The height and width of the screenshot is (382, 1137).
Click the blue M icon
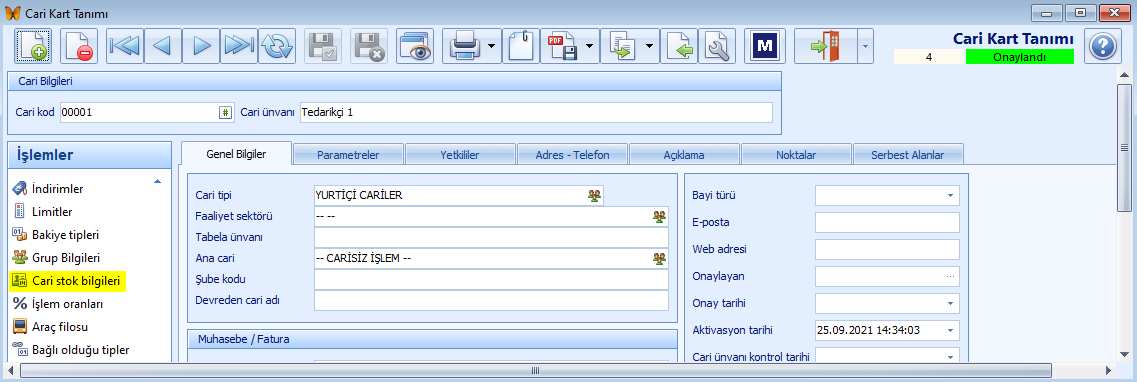point(764,46)
